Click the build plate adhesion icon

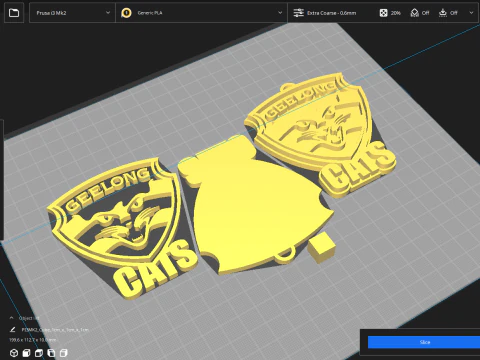443,13
